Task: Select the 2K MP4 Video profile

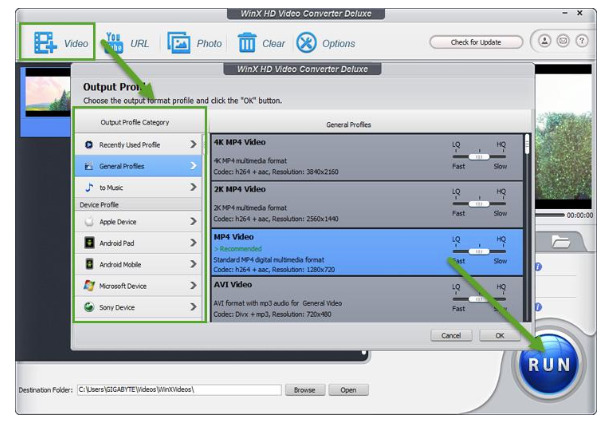Action: click(367, 204)
